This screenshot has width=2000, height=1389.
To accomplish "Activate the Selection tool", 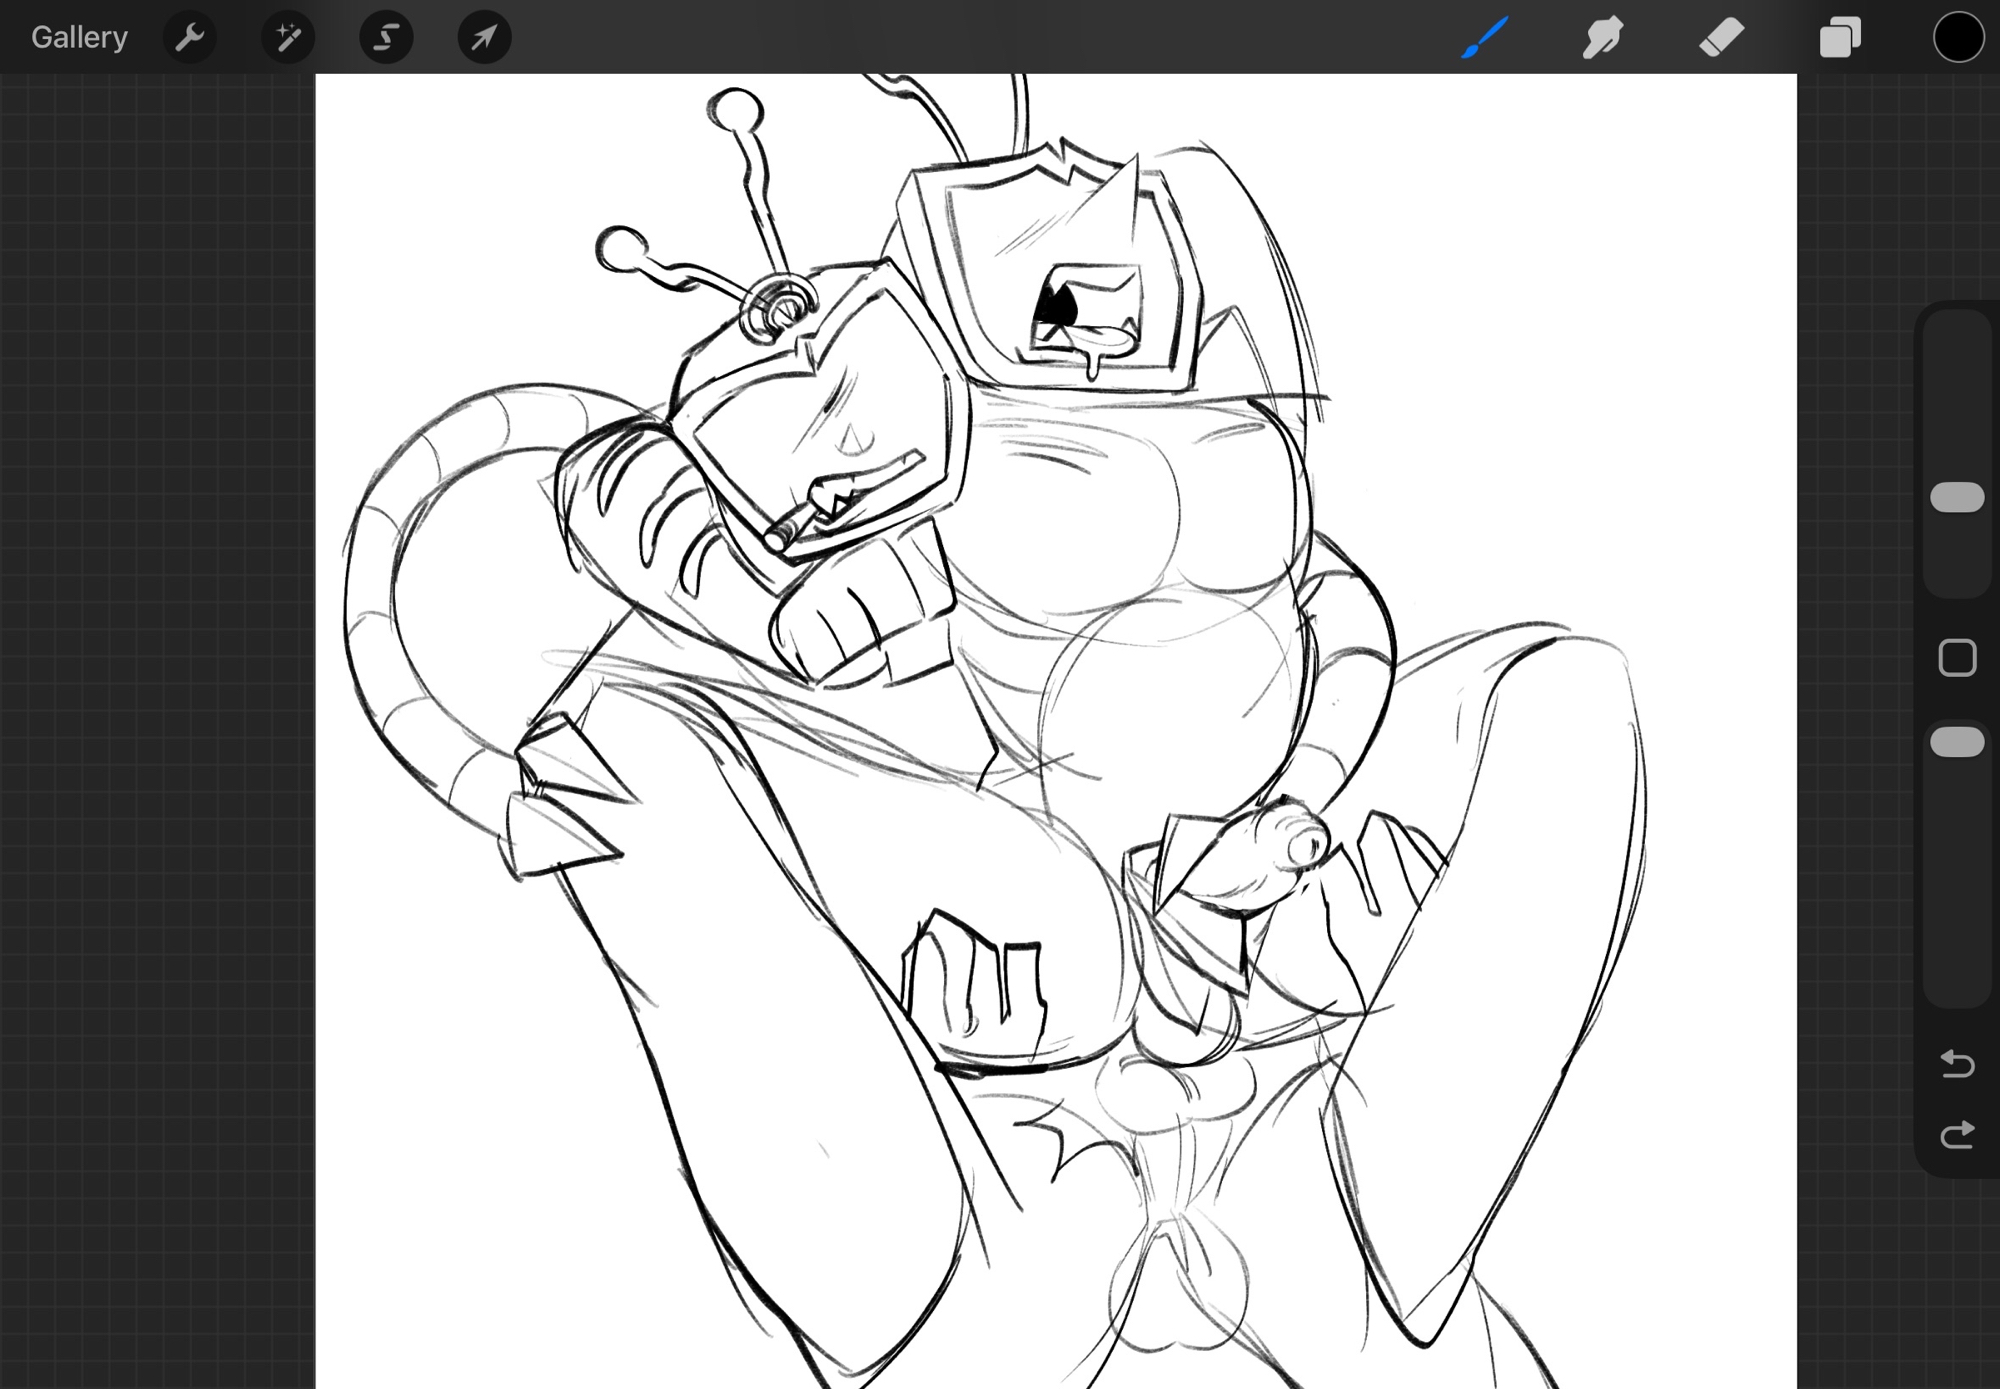I will (386, 37).
